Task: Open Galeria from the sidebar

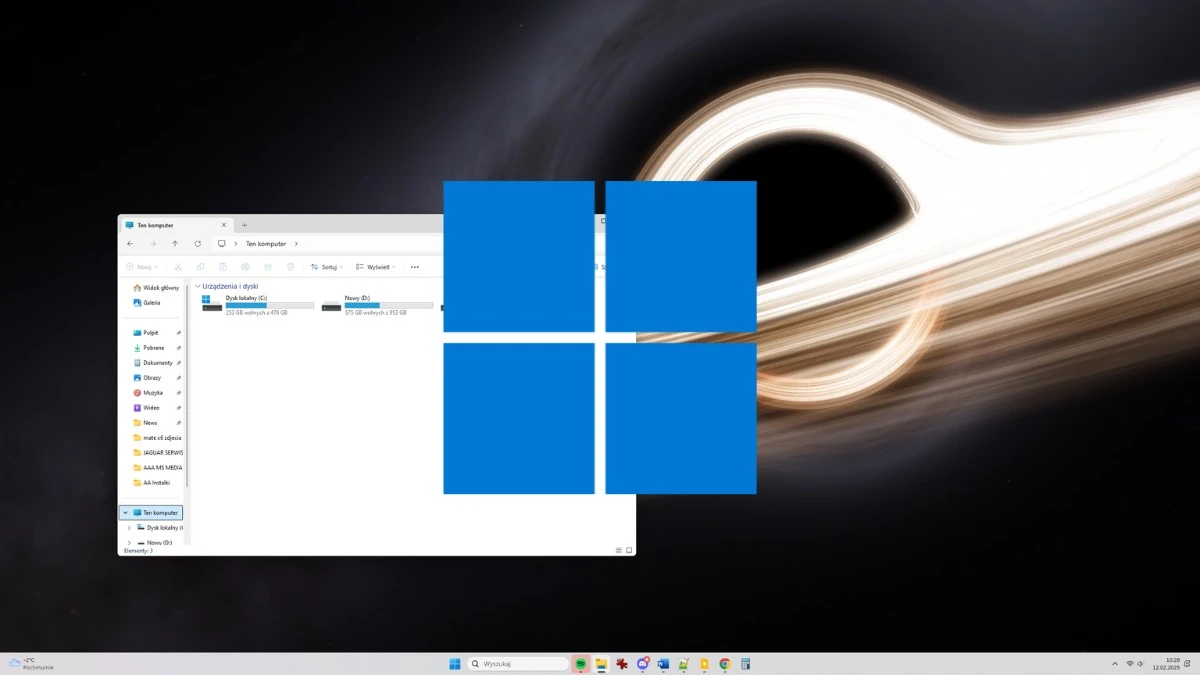Action: pos(151,302)
